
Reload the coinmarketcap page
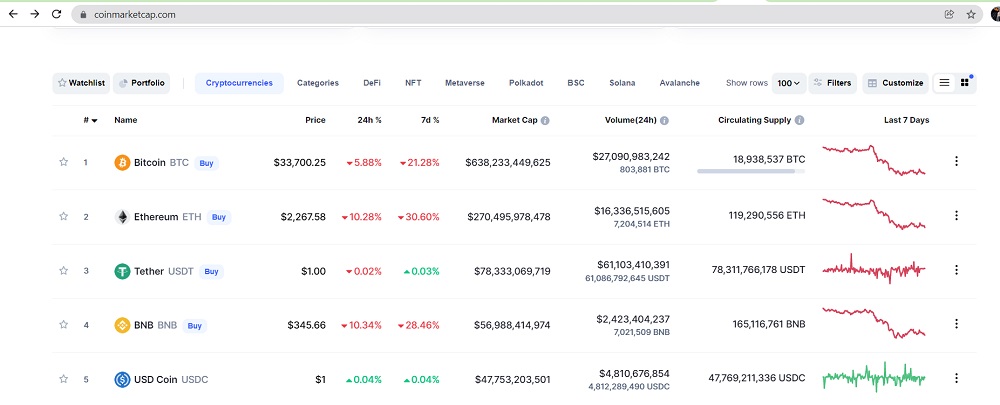[56, 14]
